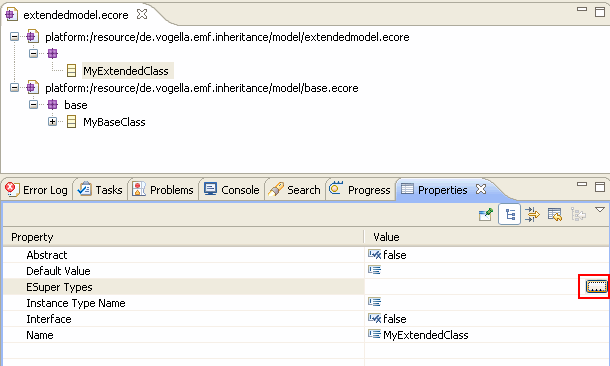Viewport: 610px width, 366px height.
Task: Collapse the unnamed package node
Action: [x=33, y=53]
